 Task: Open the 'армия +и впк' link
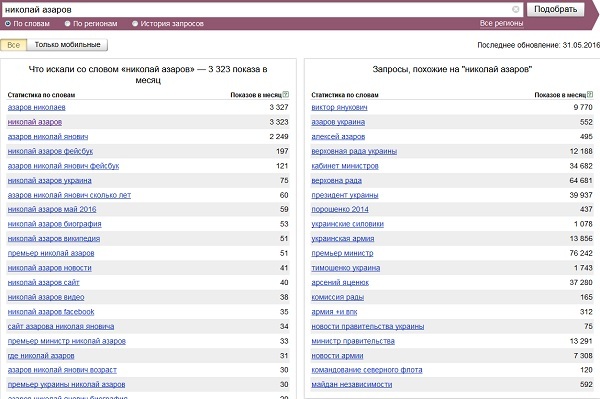point(334,312)
